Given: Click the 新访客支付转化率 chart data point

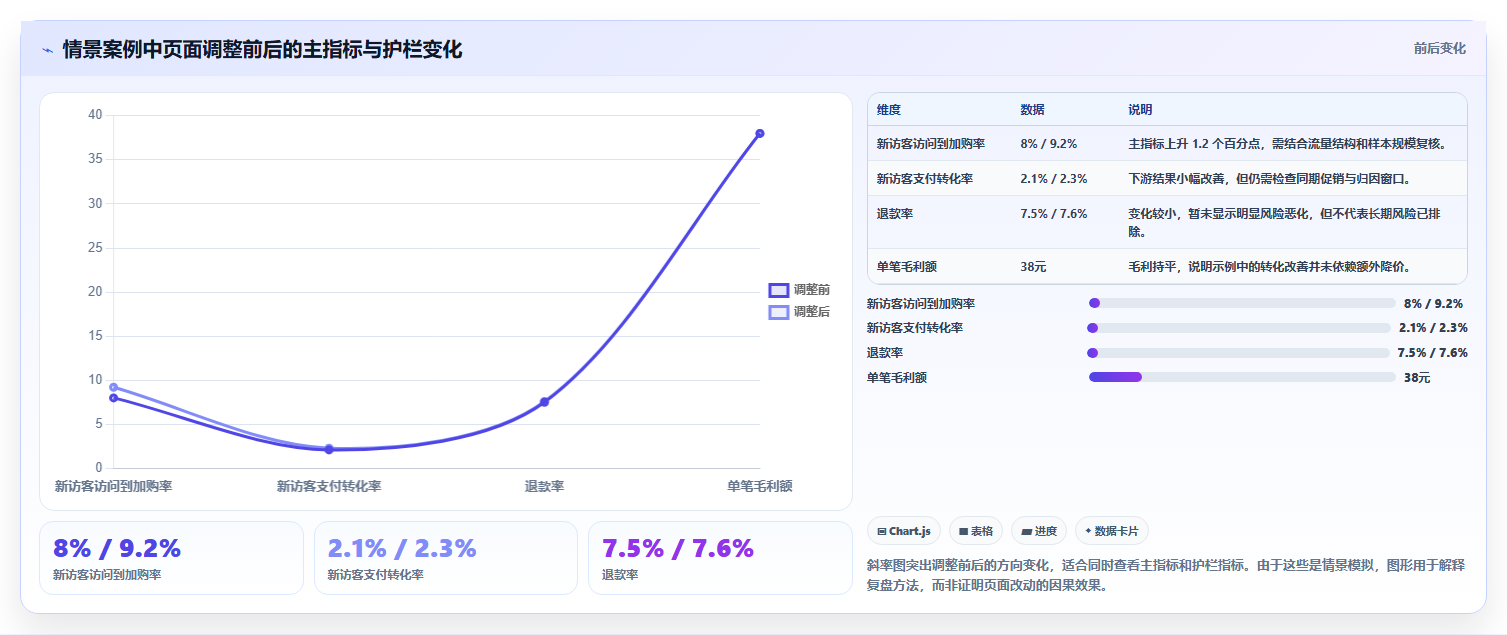Looking at the screenshot, I should pos(329,449).
